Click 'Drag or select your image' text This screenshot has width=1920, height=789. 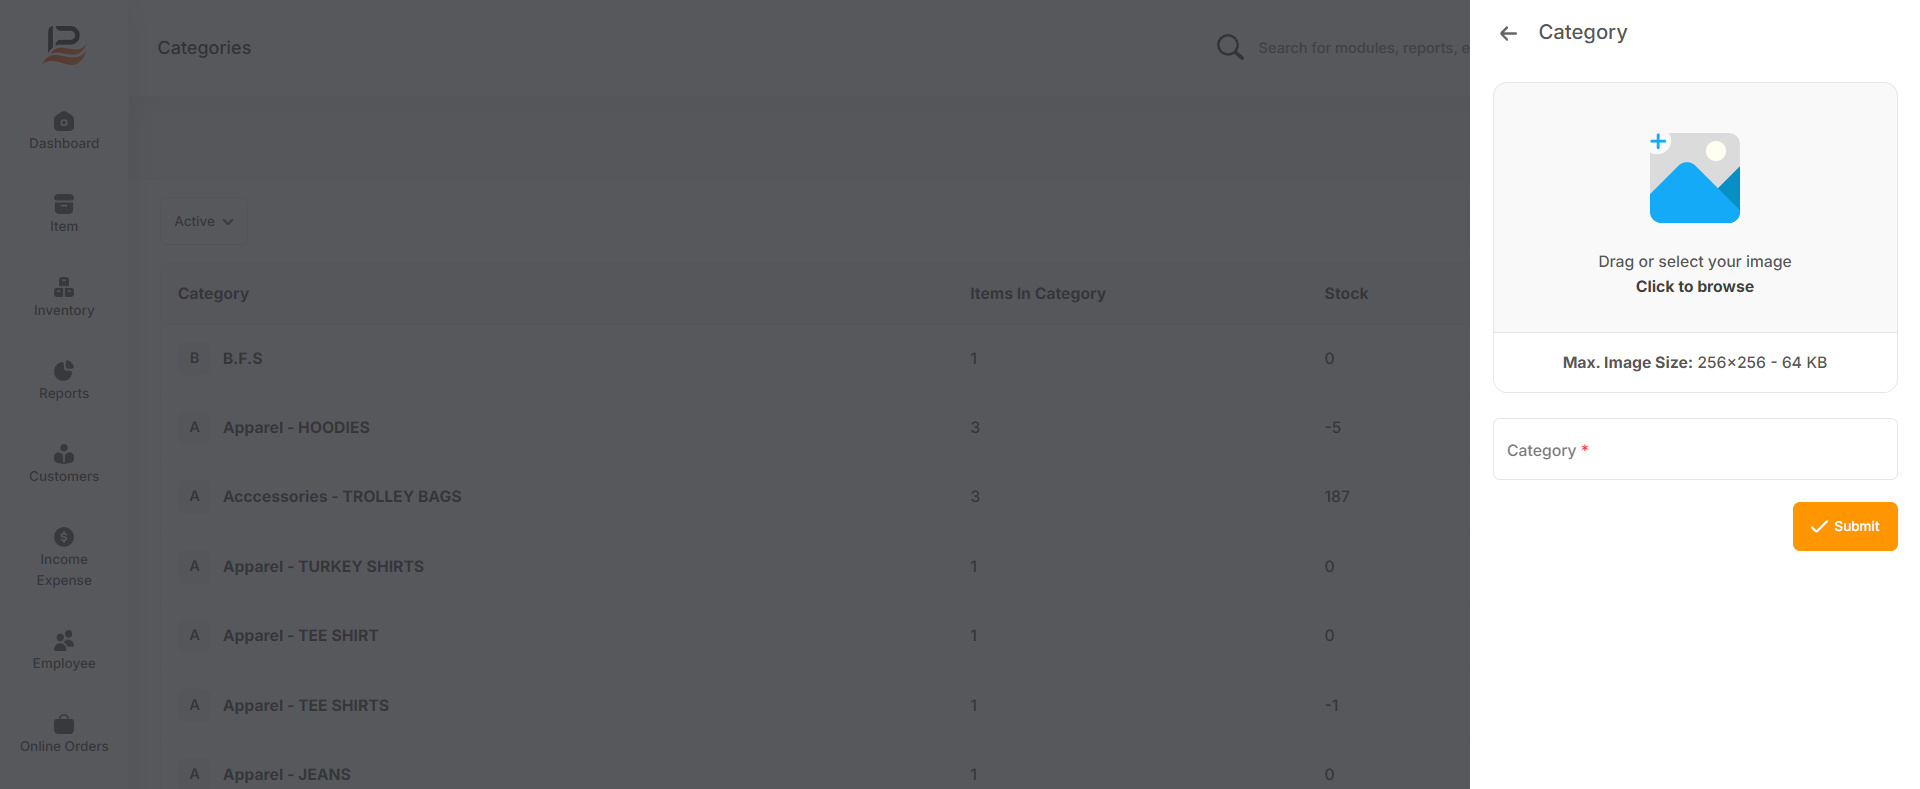click(1694, 262)
